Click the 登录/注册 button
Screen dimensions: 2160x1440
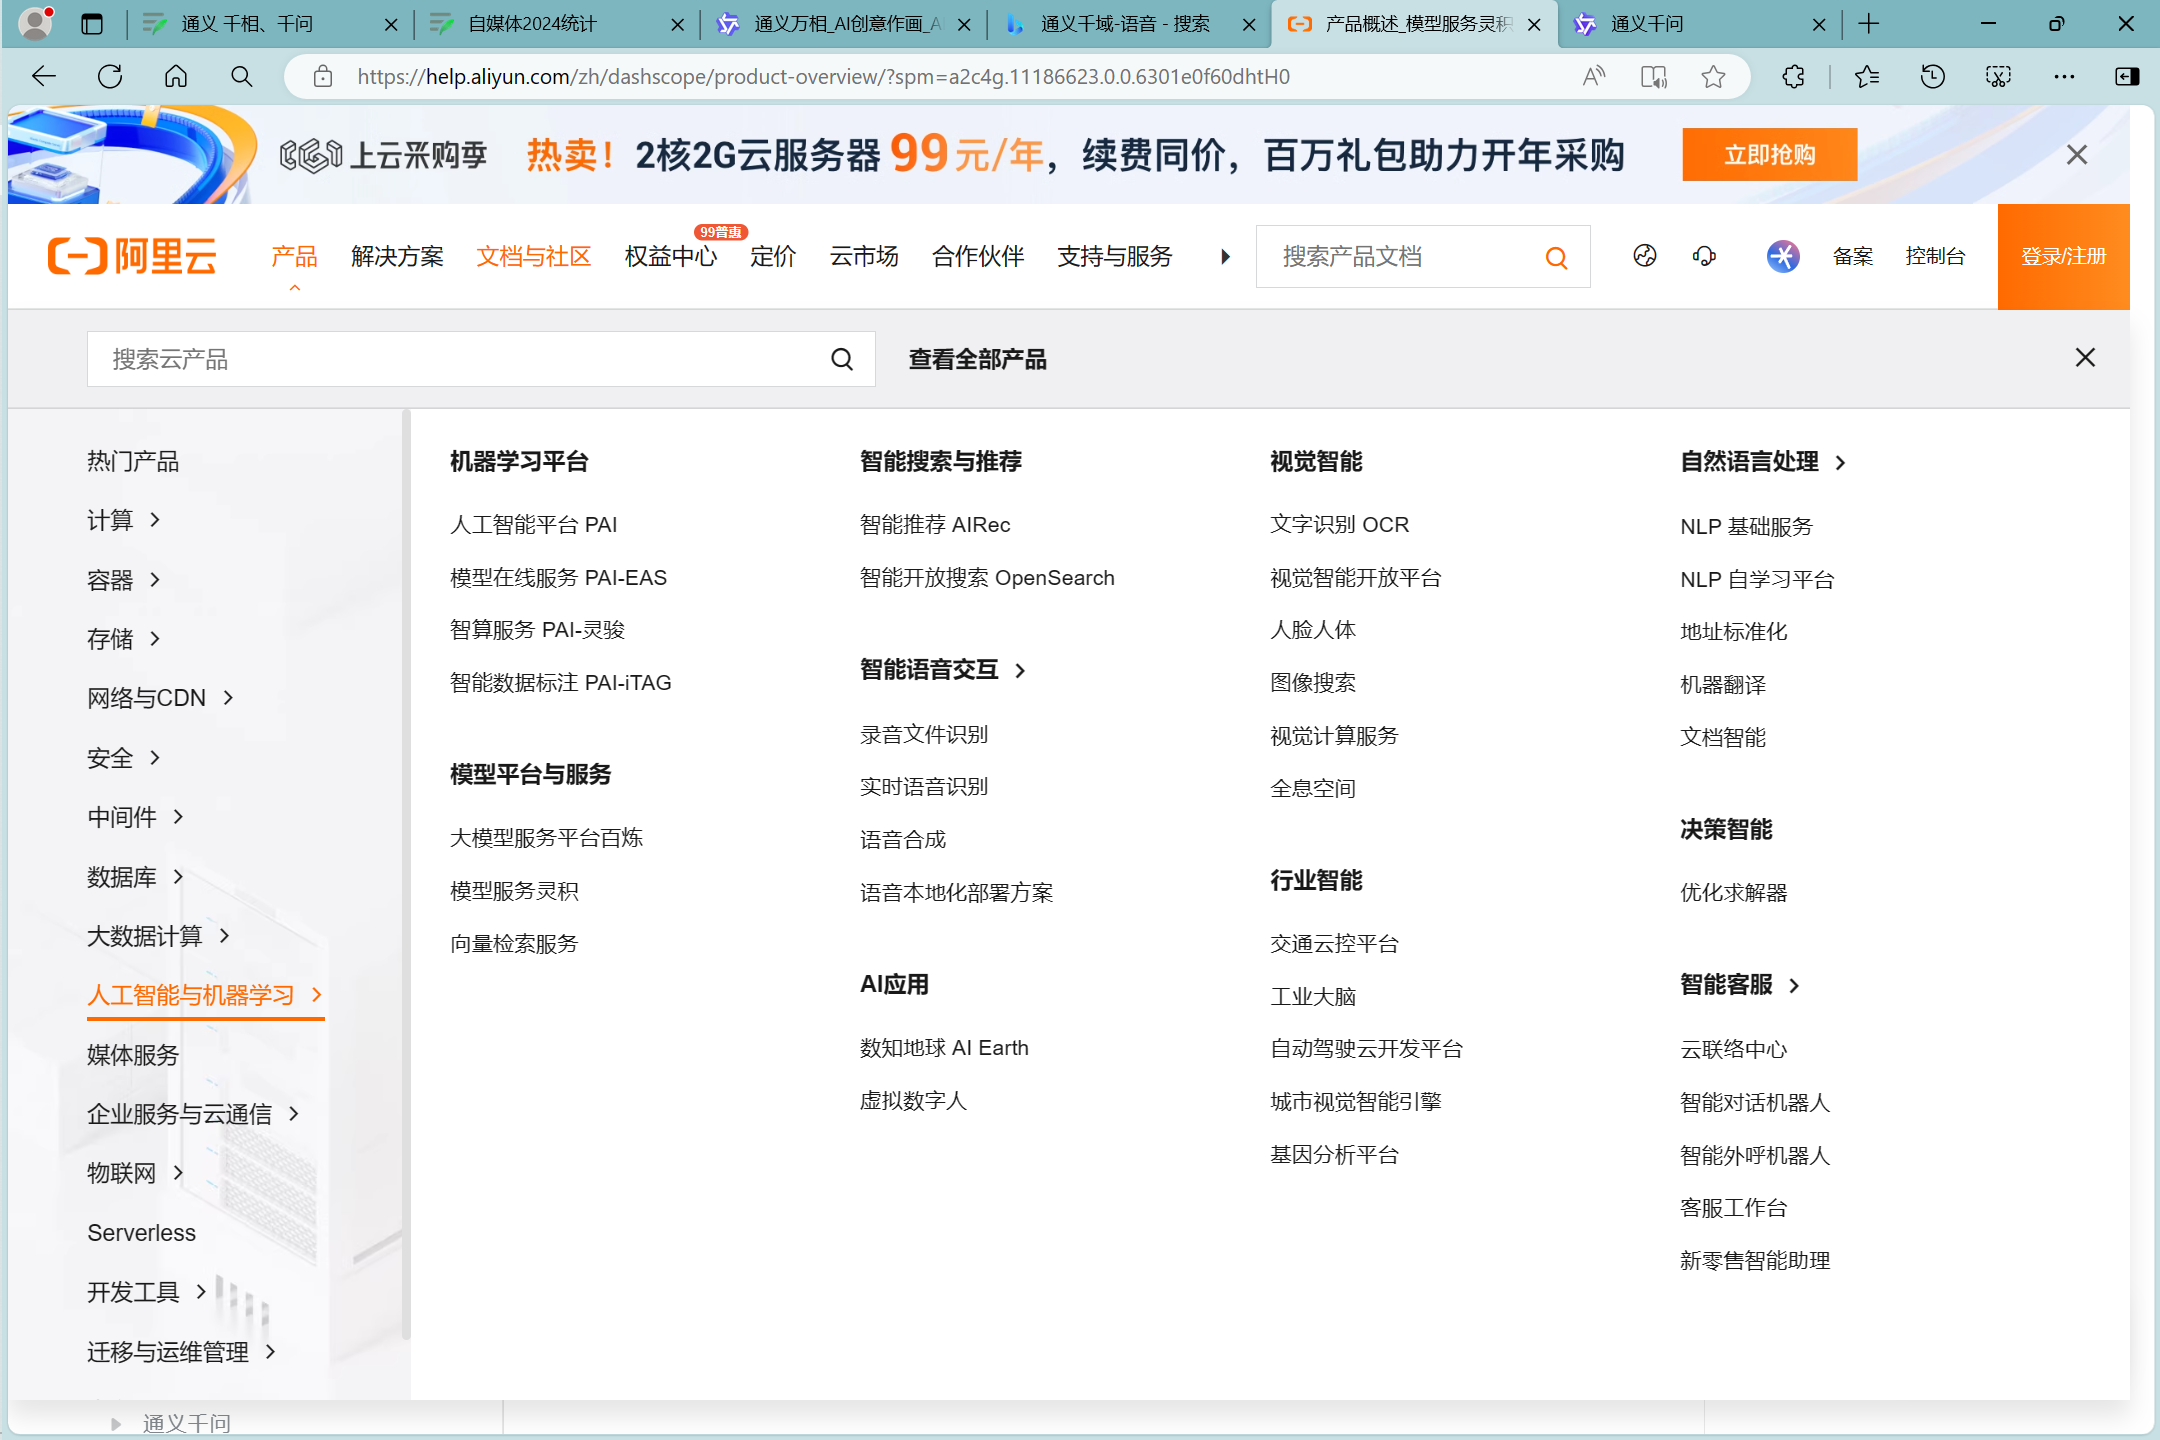click(x=2063, y=257)
